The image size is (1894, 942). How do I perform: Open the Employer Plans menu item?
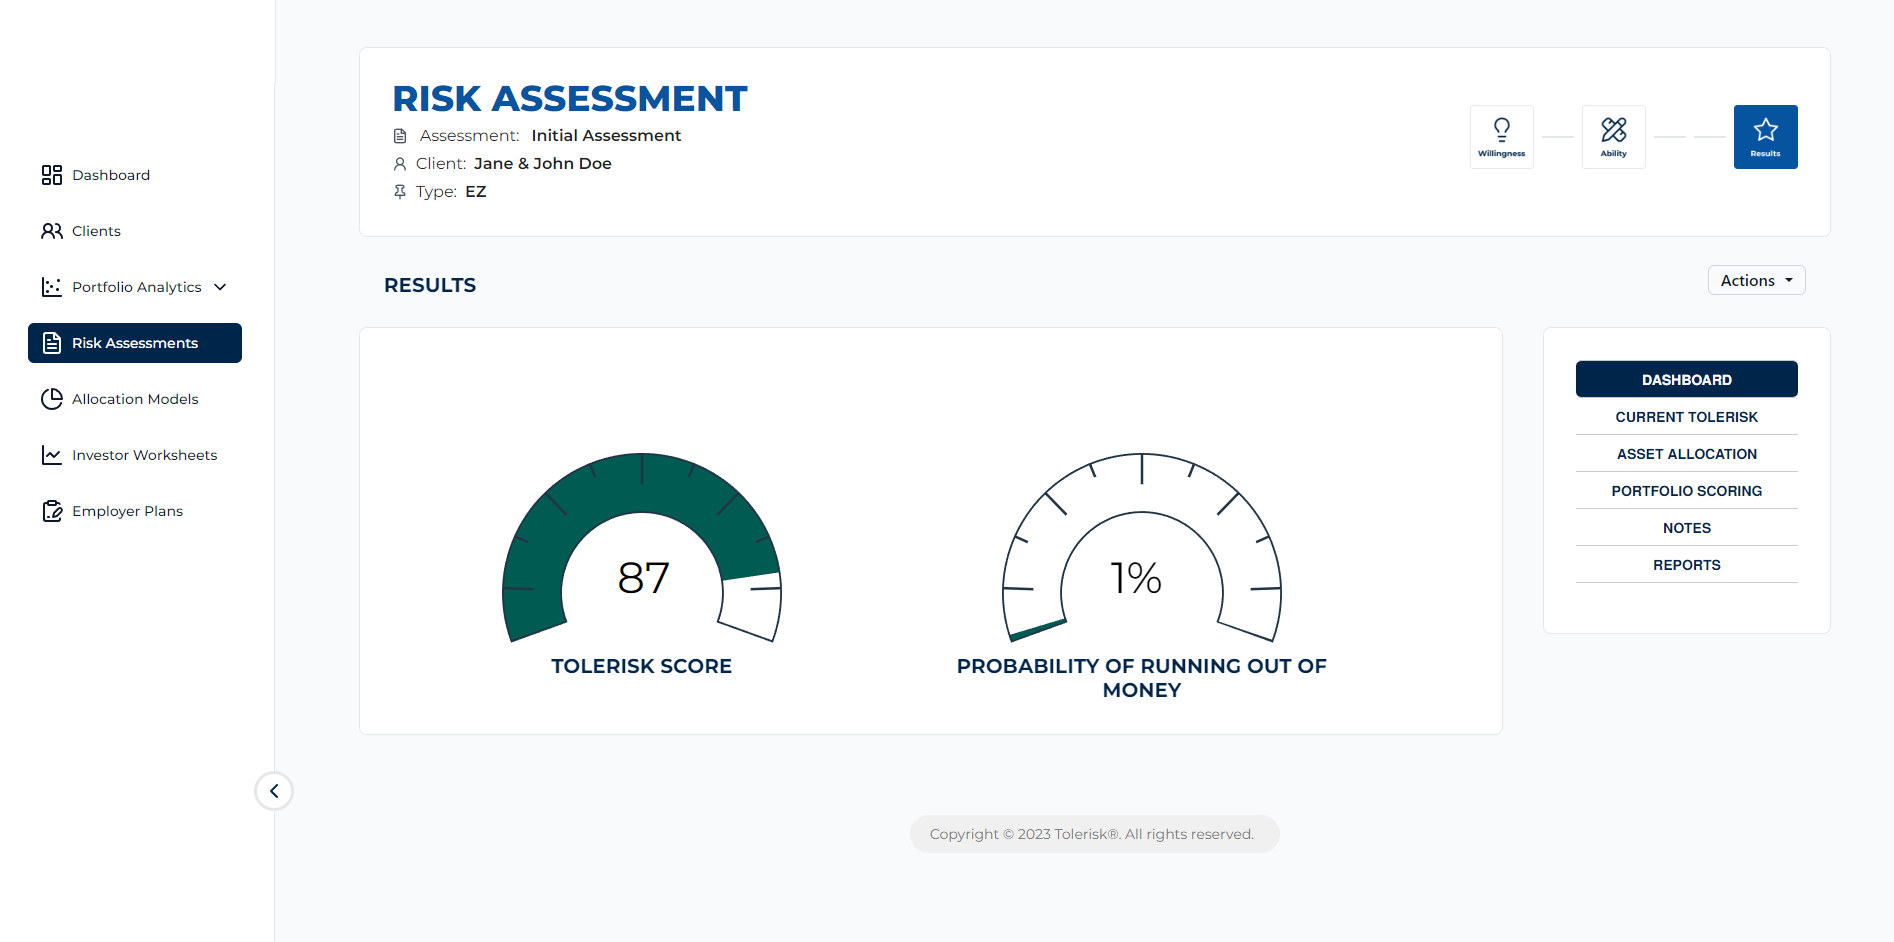135,511
